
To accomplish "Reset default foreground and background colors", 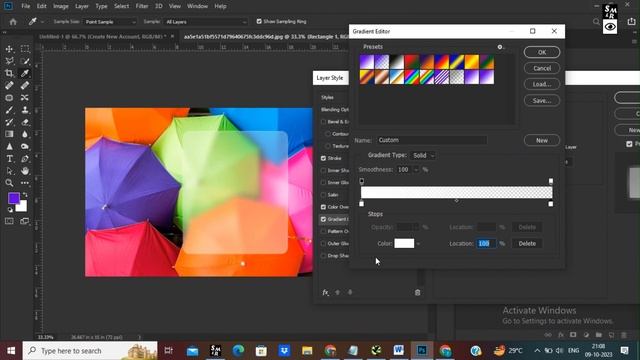I will pyautogui.click(x=10, y=210).
